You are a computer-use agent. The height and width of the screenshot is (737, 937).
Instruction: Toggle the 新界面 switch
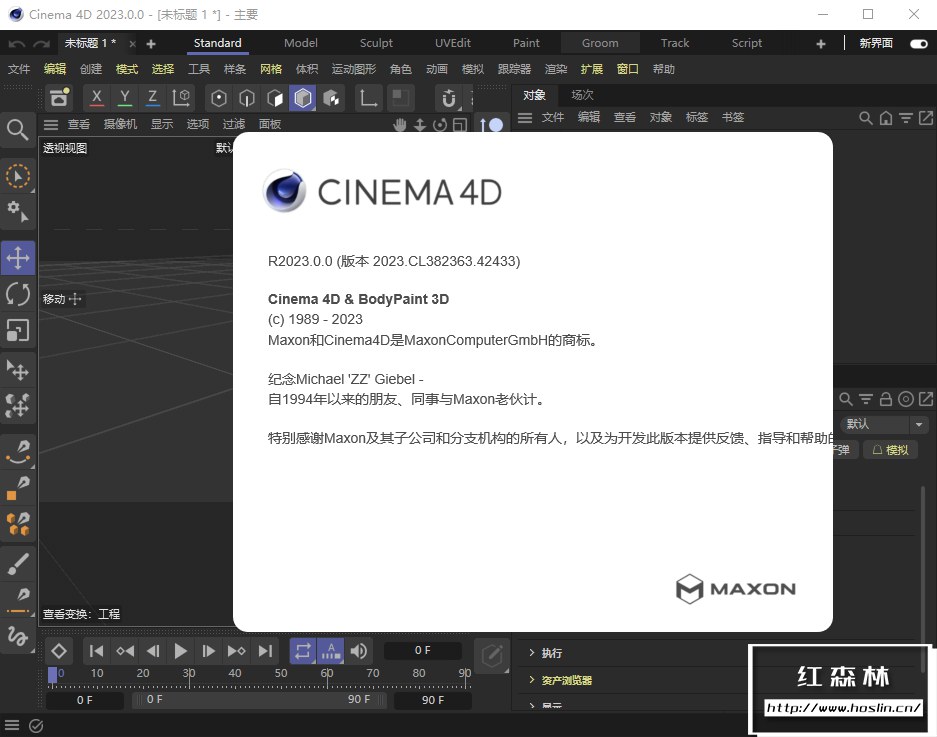918,43
